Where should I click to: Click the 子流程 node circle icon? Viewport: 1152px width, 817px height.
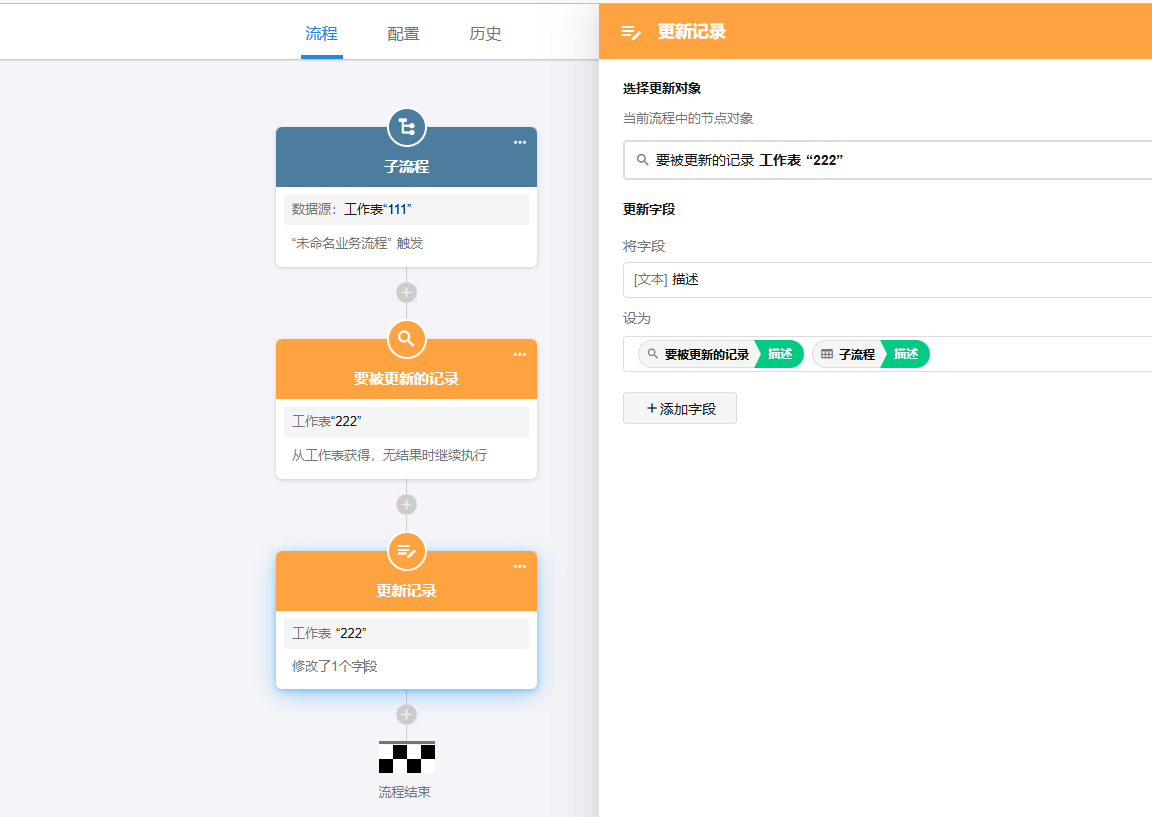[x=406, y=128]
